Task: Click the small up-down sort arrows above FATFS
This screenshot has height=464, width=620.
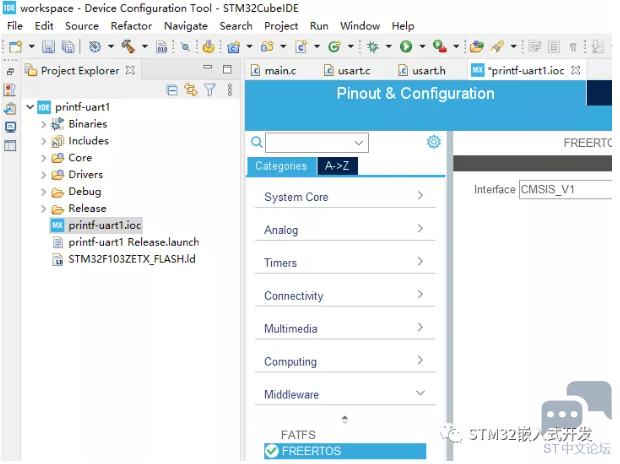Action: pyautogui.click(x=345, y=420)
